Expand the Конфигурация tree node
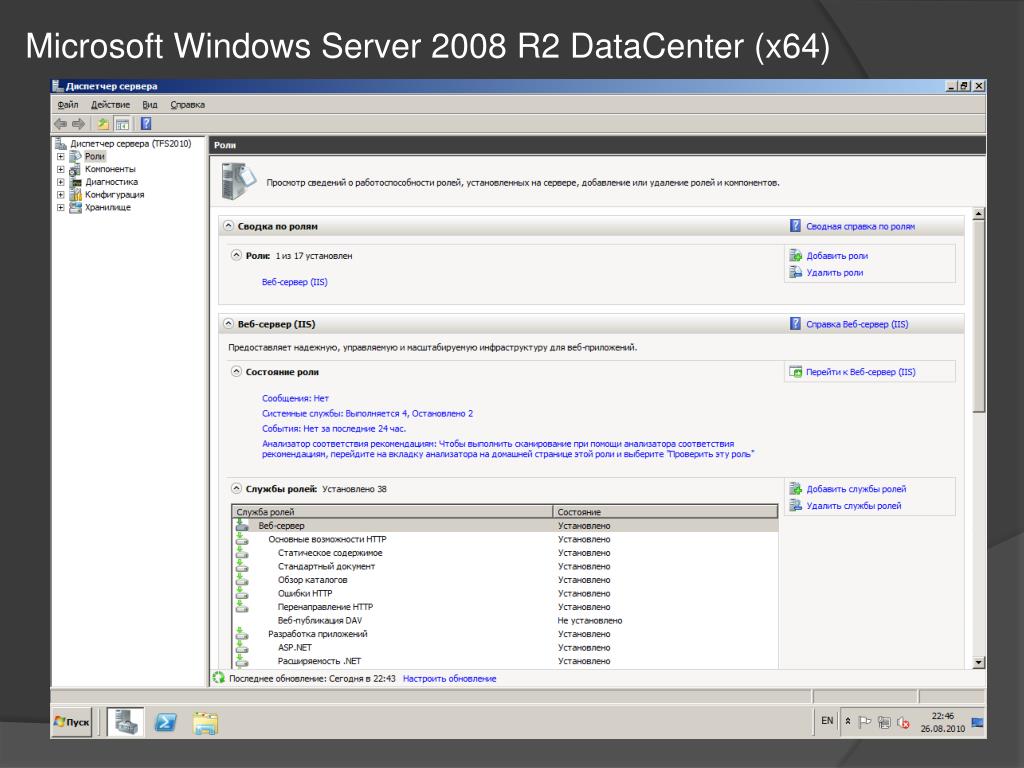Screen dimensions: 1024x768 [x=60, y=195]
